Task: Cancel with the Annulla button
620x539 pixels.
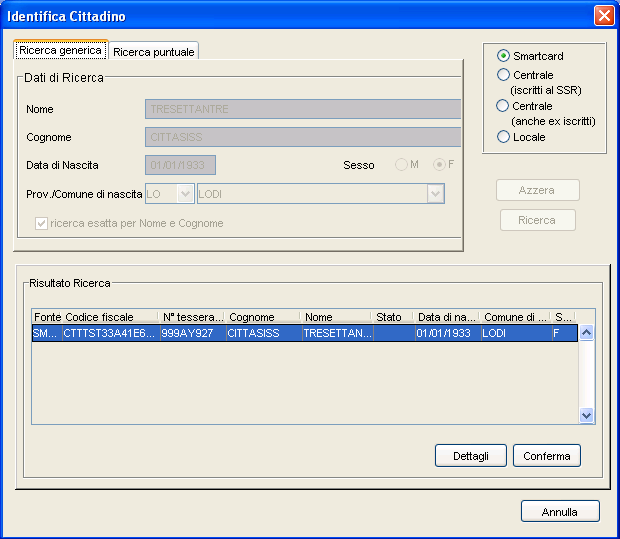Action: 560,512
